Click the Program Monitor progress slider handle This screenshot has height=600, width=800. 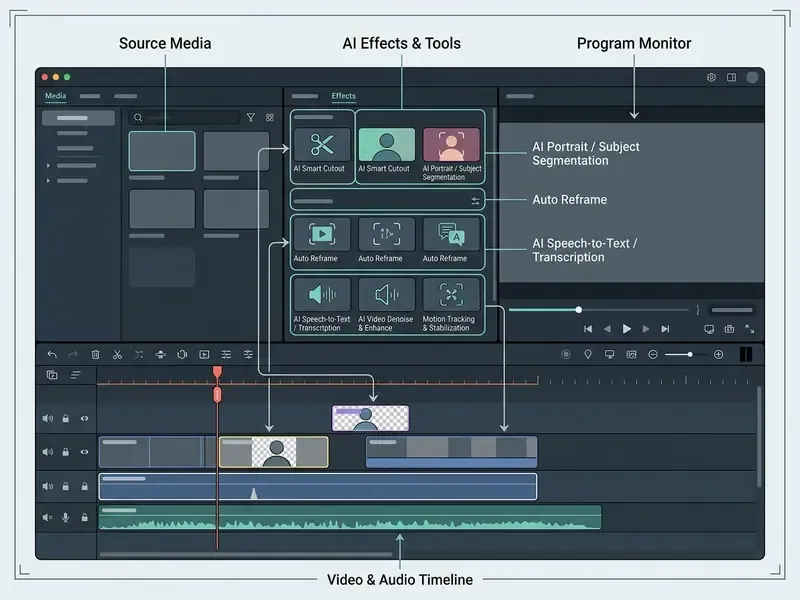click(x=579, y=310)
